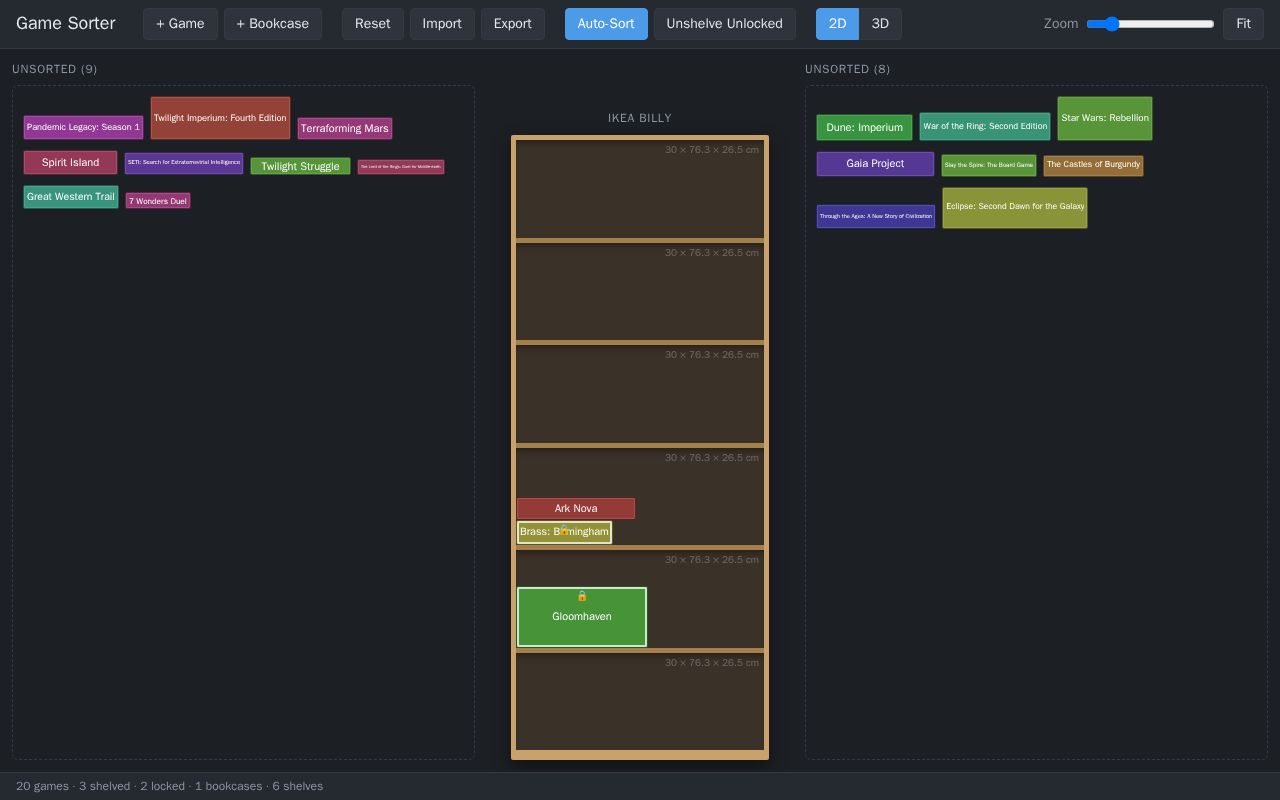Add a new game with + Game
This screenshot has height=800, width=1280.
tap(180, 24)
